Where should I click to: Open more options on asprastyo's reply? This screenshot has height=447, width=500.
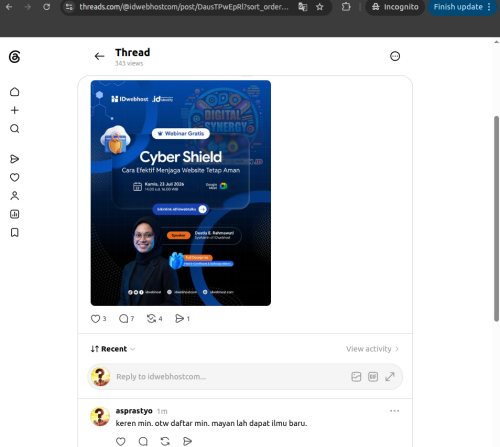click(x=394, y=411)
